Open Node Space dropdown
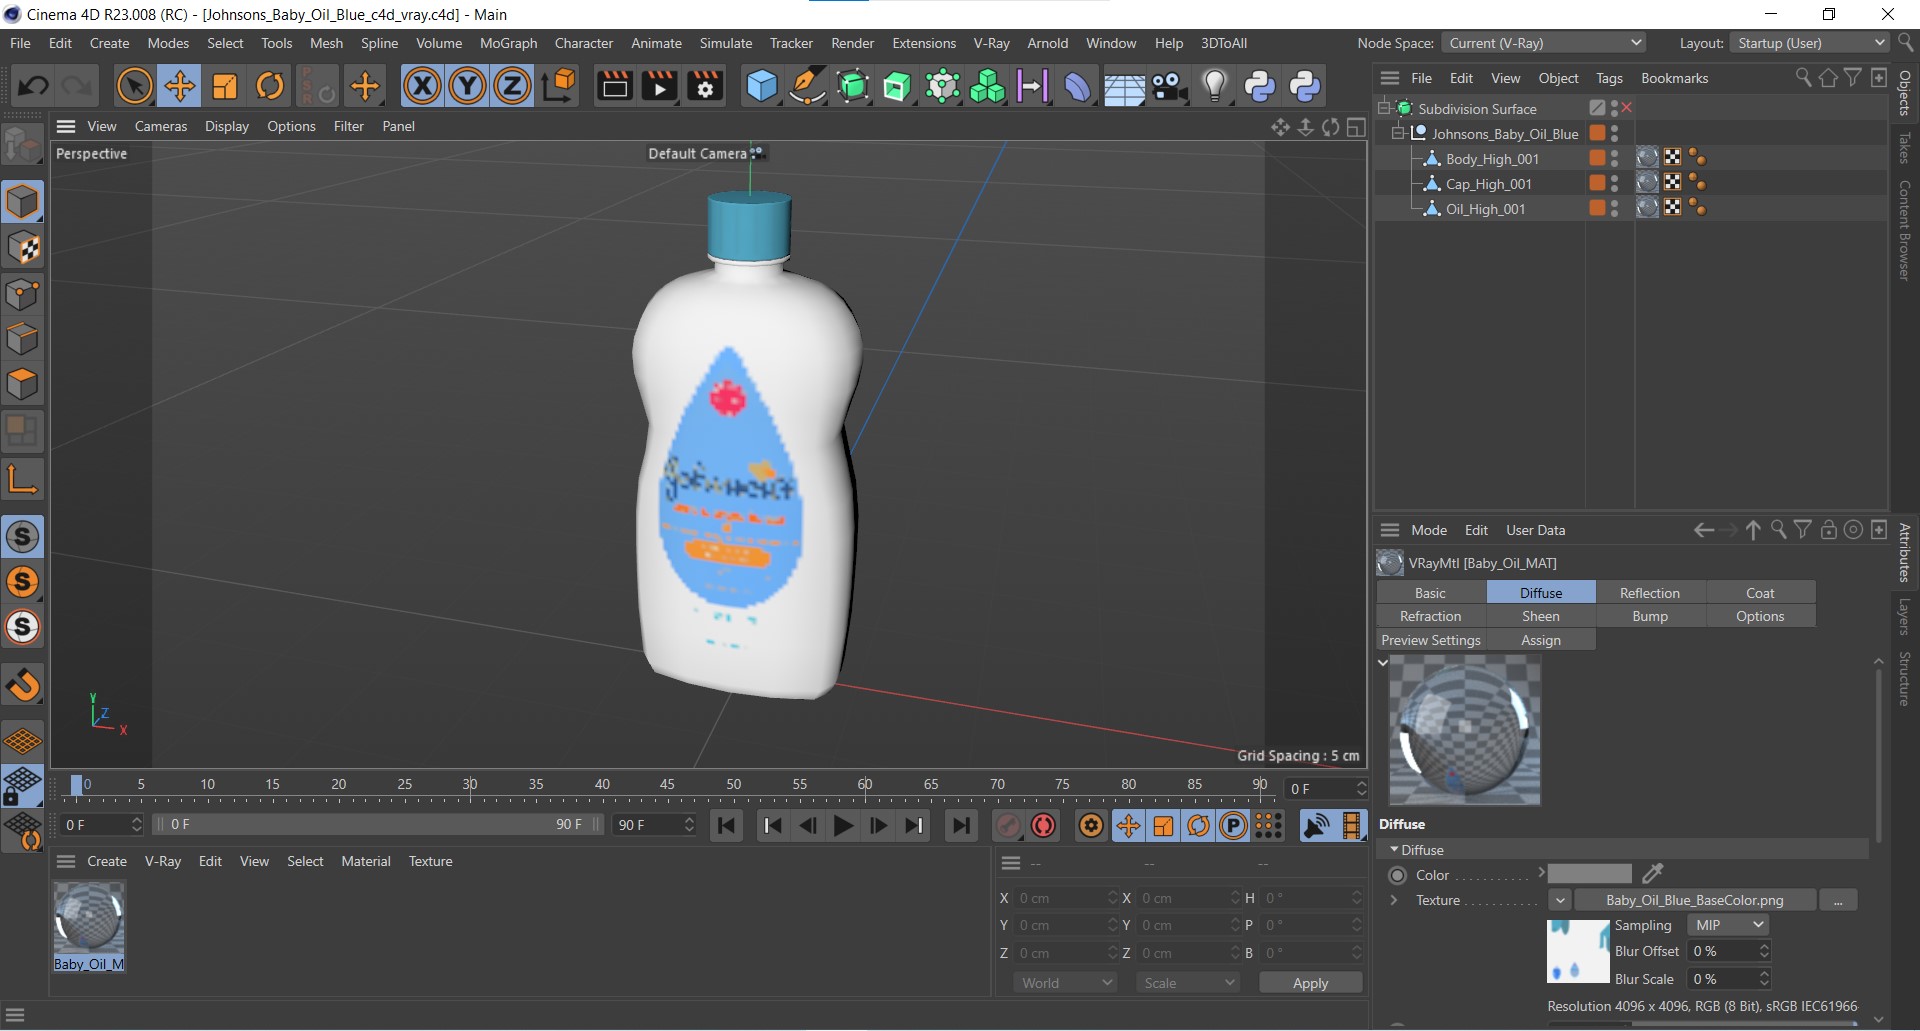Screen dimensions: 1920x1031 click(x=1544, y=43)
